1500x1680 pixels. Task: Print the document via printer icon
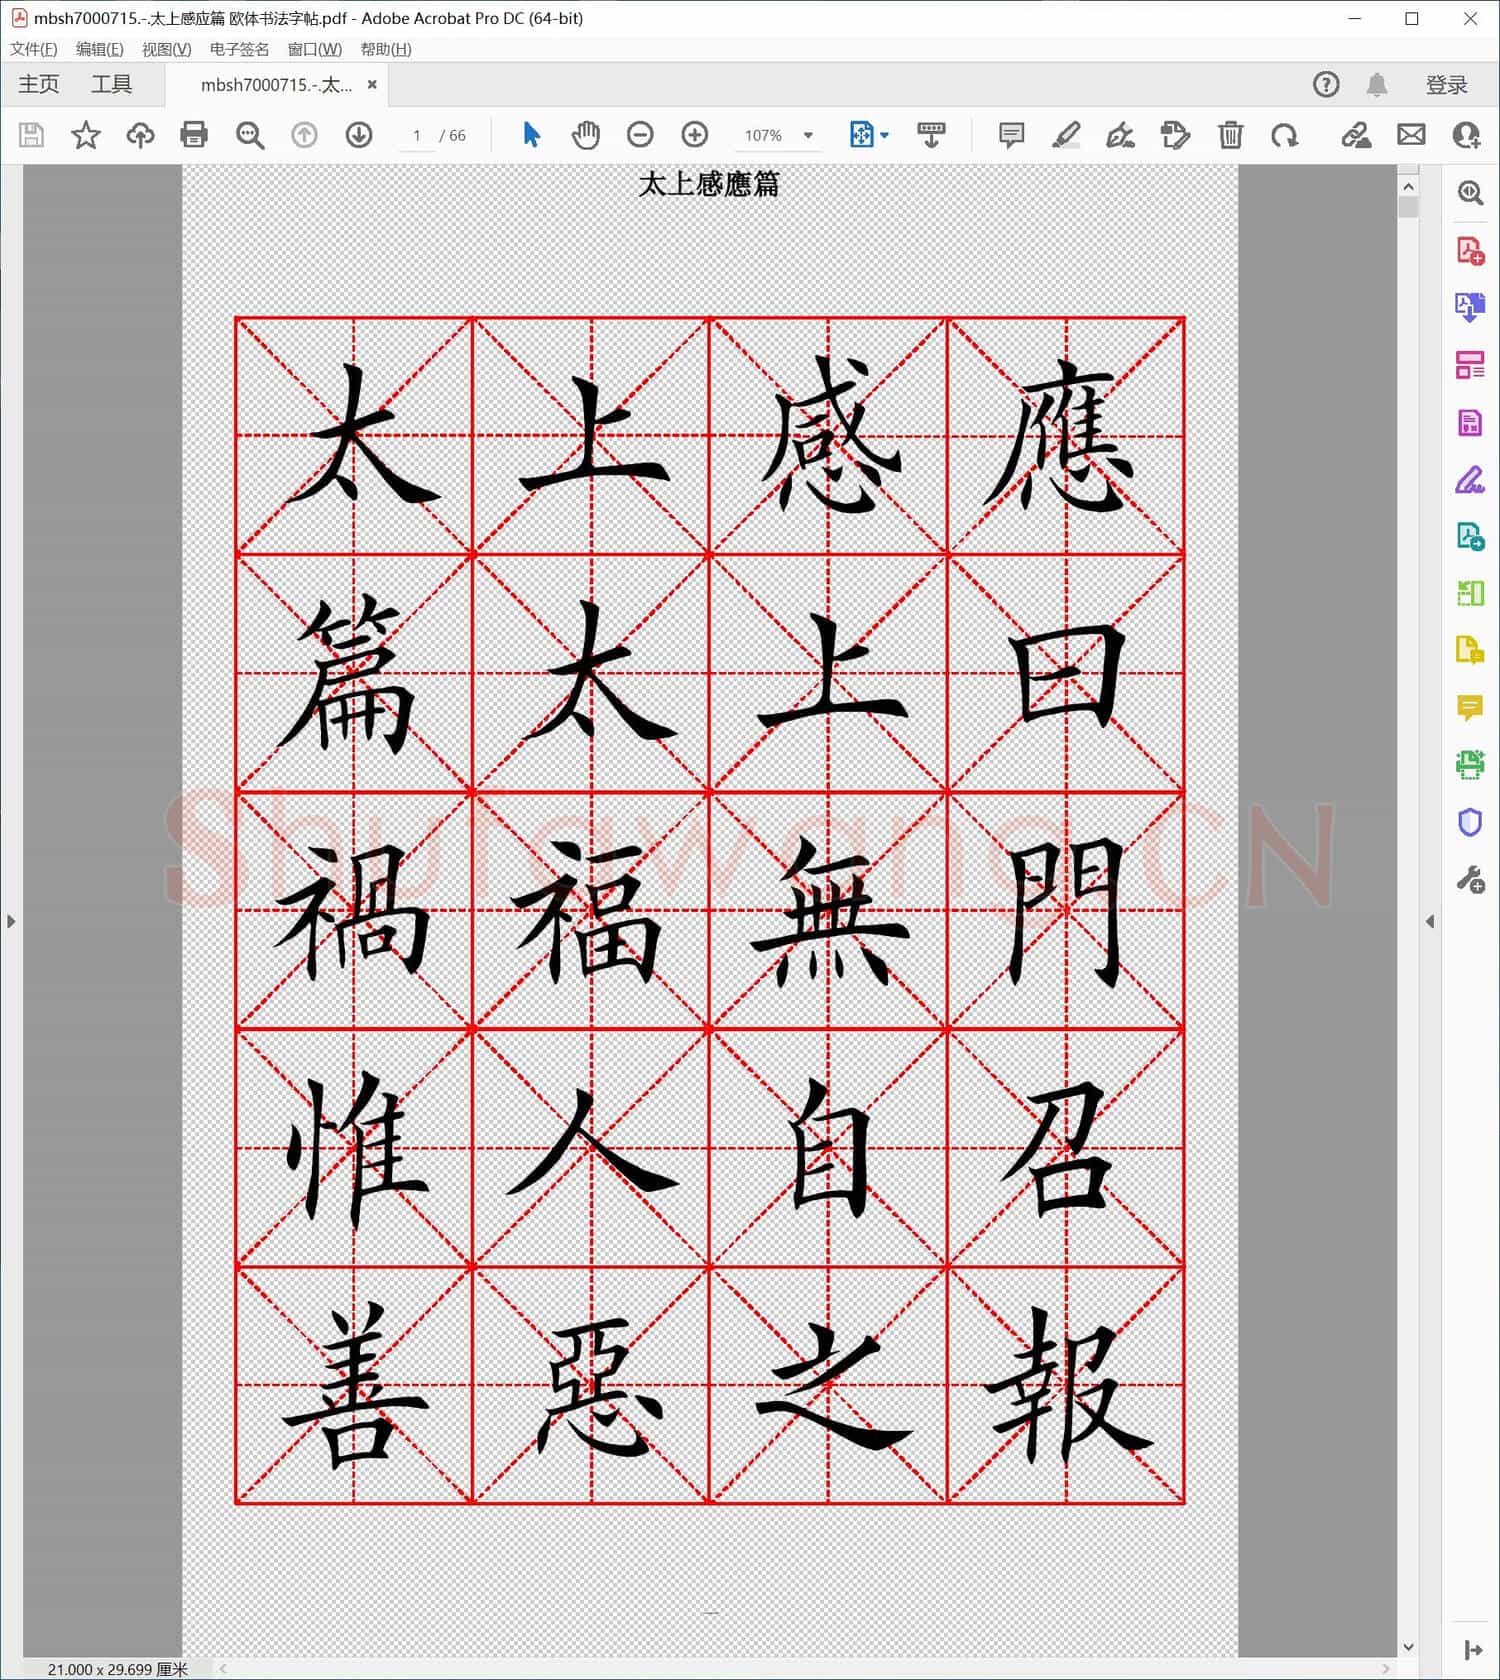tap(194, 135)
